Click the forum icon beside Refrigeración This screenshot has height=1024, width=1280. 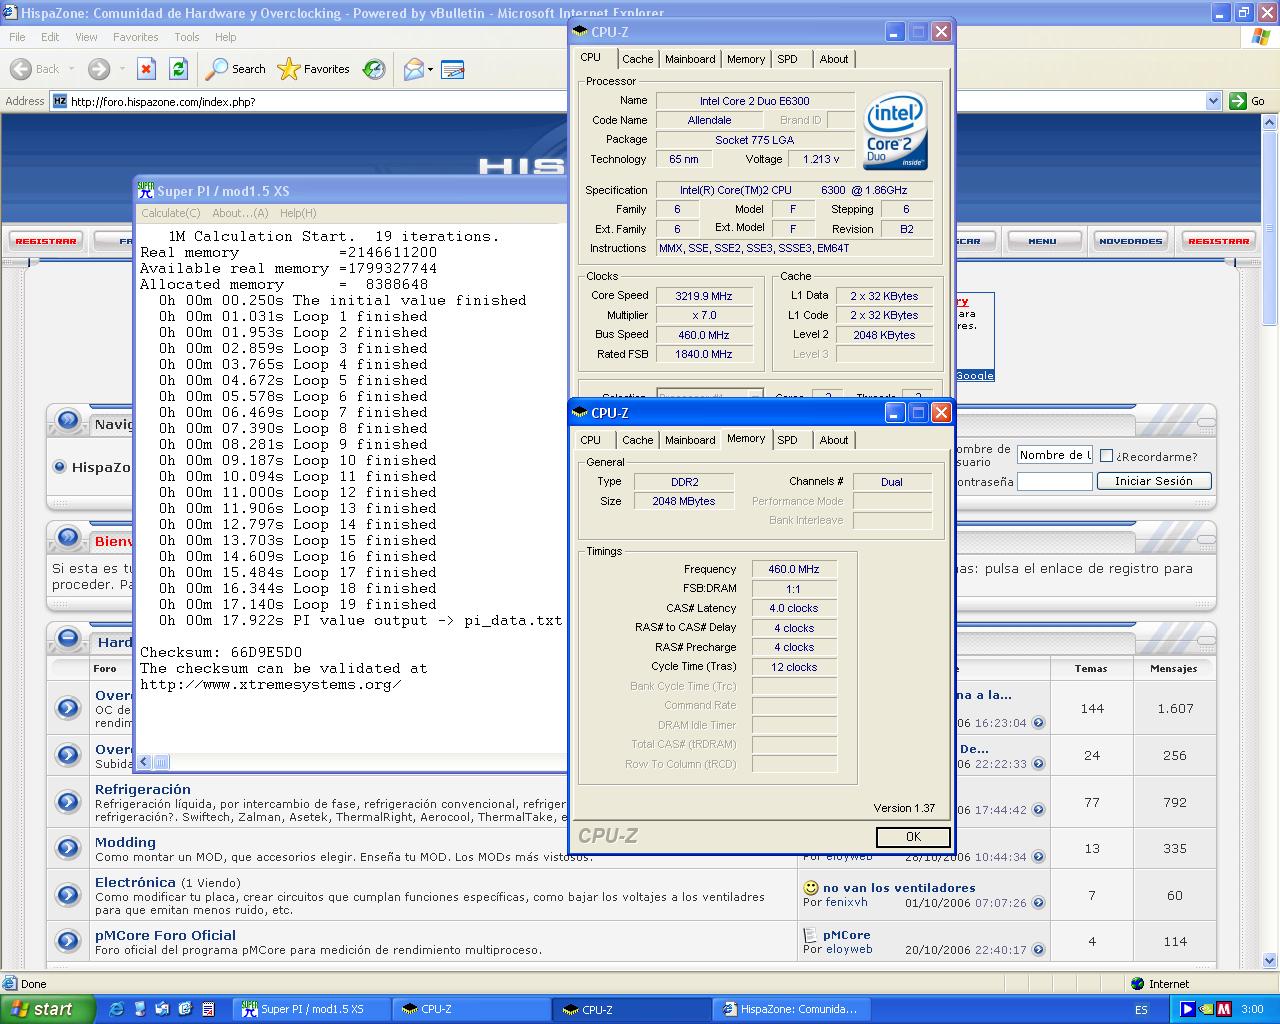68,801
